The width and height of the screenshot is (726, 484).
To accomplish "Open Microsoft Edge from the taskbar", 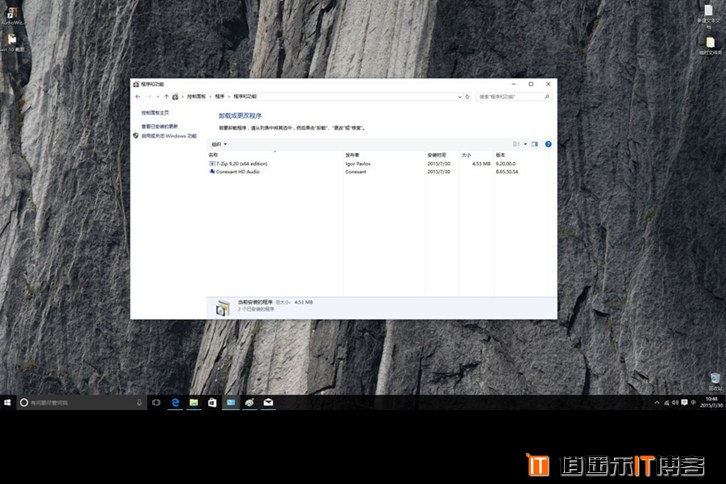I will (x=174, y=402).
